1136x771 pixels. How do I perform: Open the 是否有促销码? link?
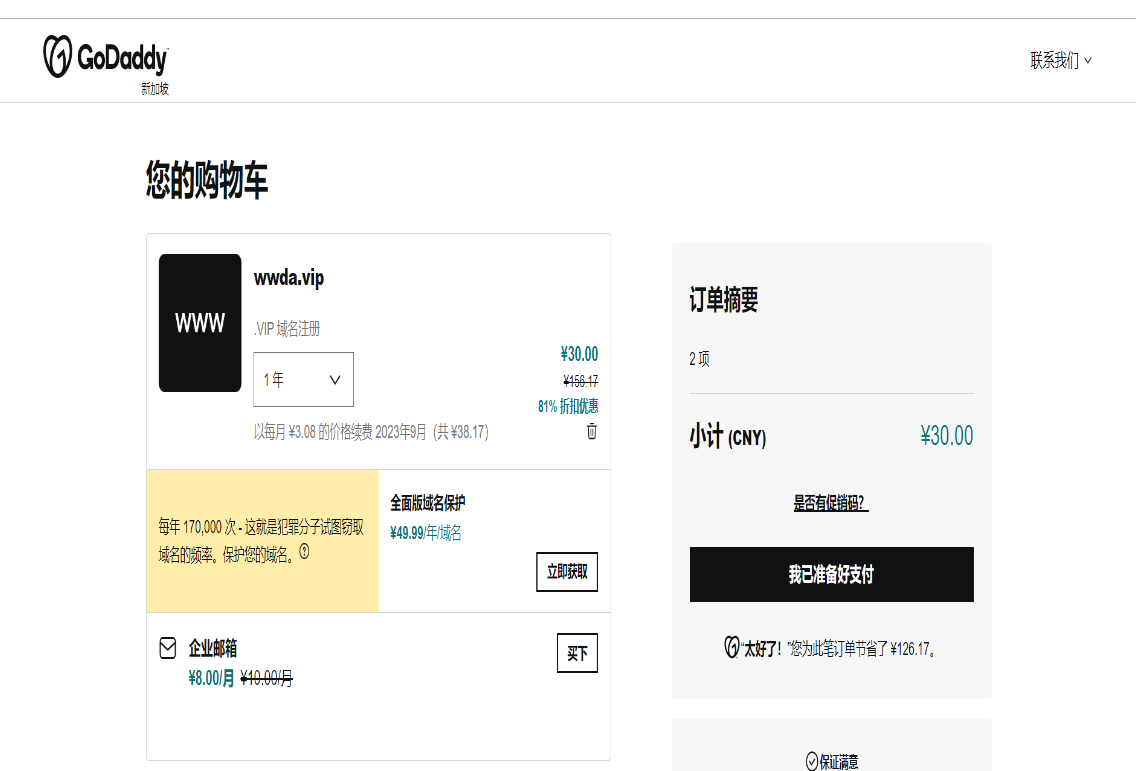[831, 503]
